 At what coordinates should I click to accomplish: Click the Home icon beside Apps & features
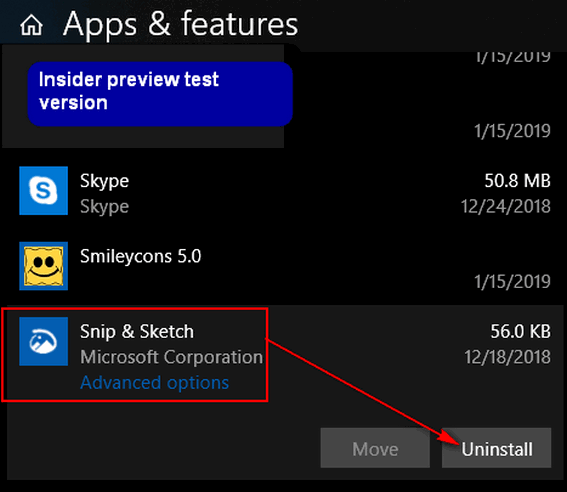click(x=31, y=25)
